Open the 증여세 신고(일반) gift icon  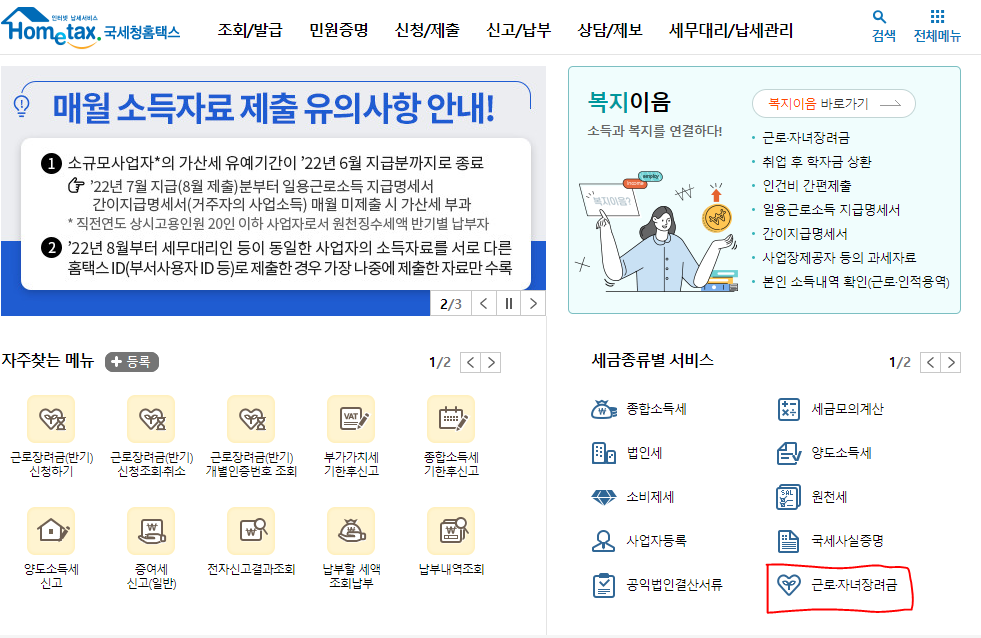click(x=150, y=531)
